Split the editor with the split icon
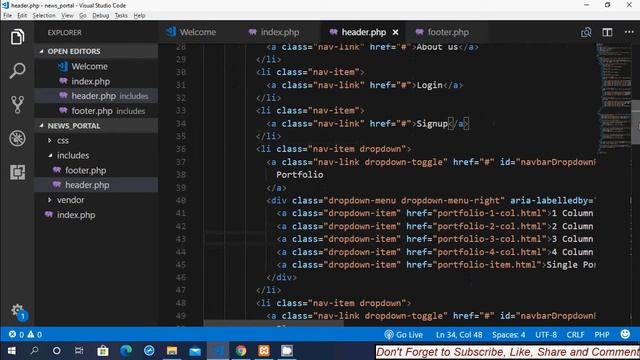 click(x=607, y=32)
